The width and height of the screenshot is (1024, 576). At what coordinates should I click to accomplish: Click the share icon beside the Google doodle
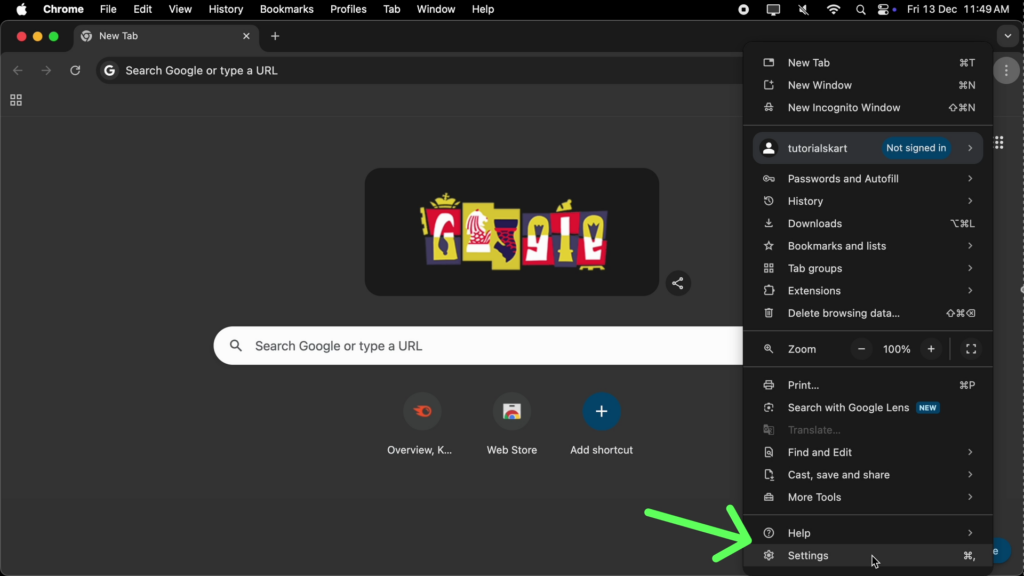678,283
